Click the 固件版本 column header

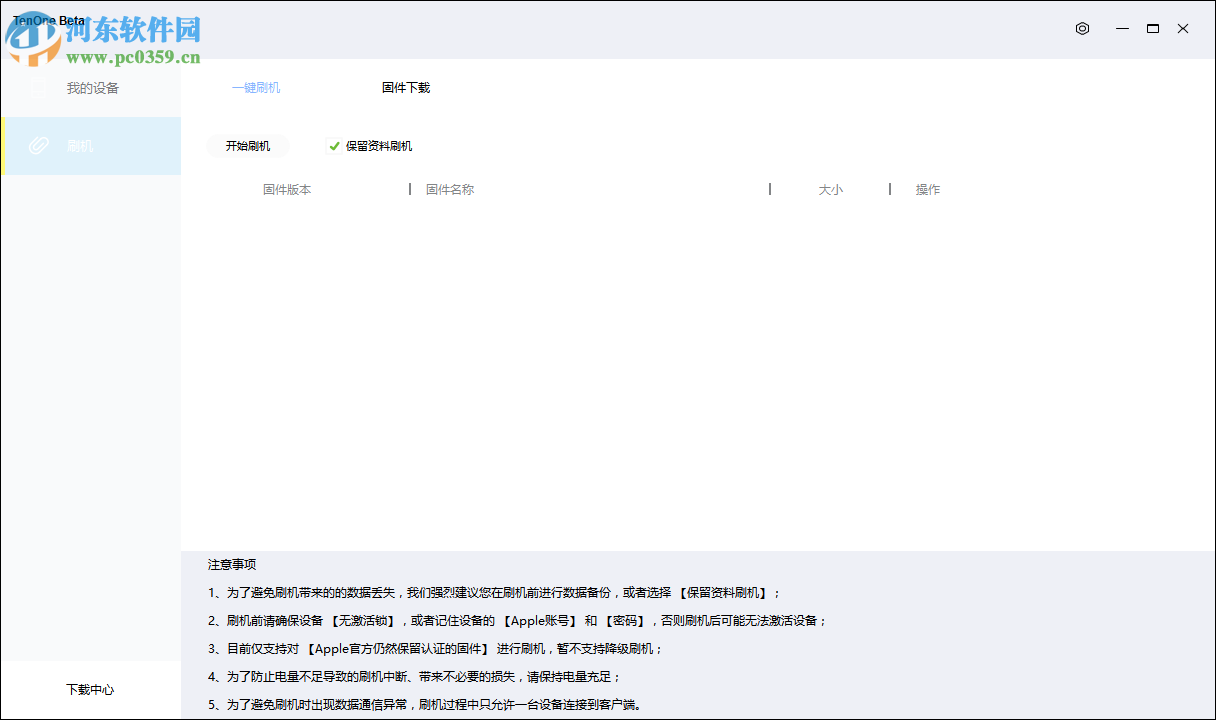pyautogui.click(x=287, y=189)
